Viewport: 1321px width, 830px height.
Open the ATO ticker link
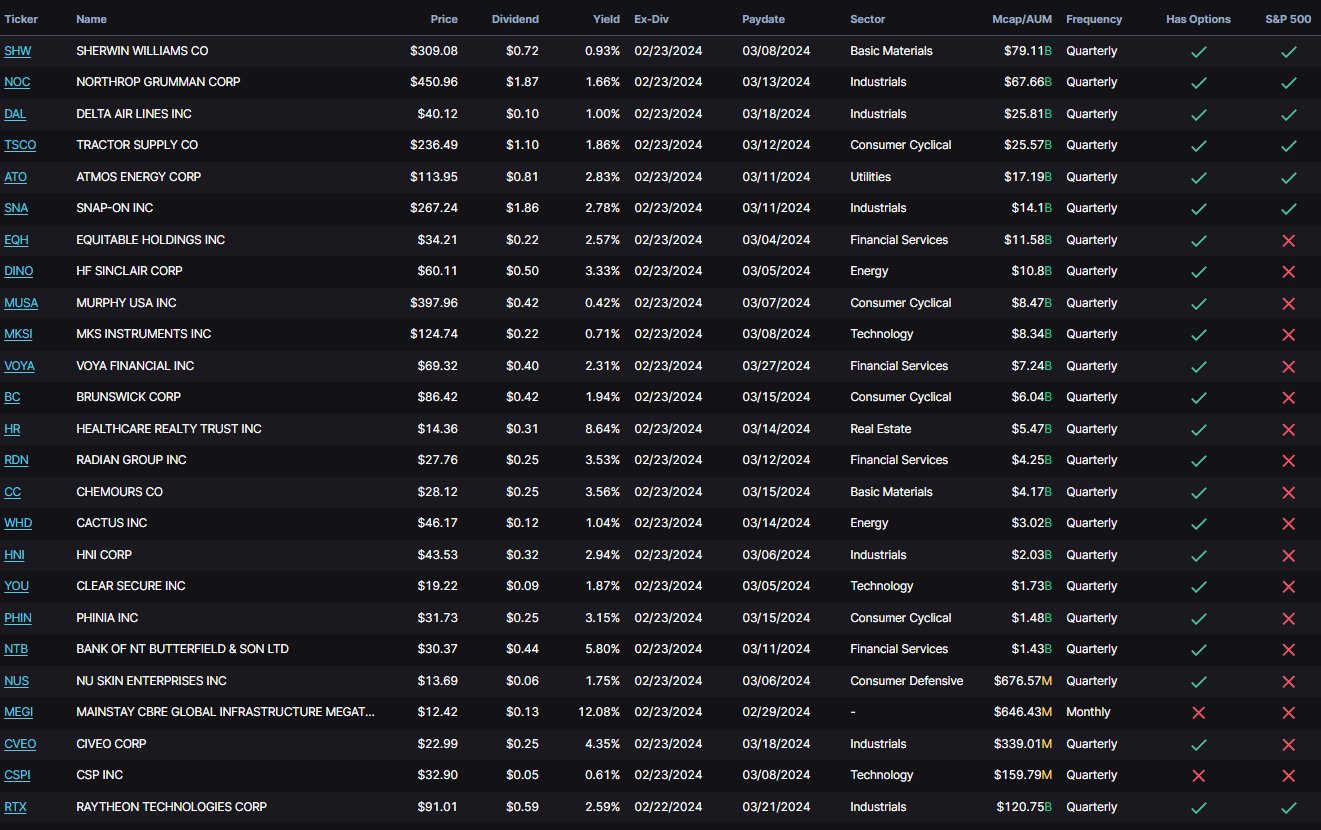click(16, 177)
